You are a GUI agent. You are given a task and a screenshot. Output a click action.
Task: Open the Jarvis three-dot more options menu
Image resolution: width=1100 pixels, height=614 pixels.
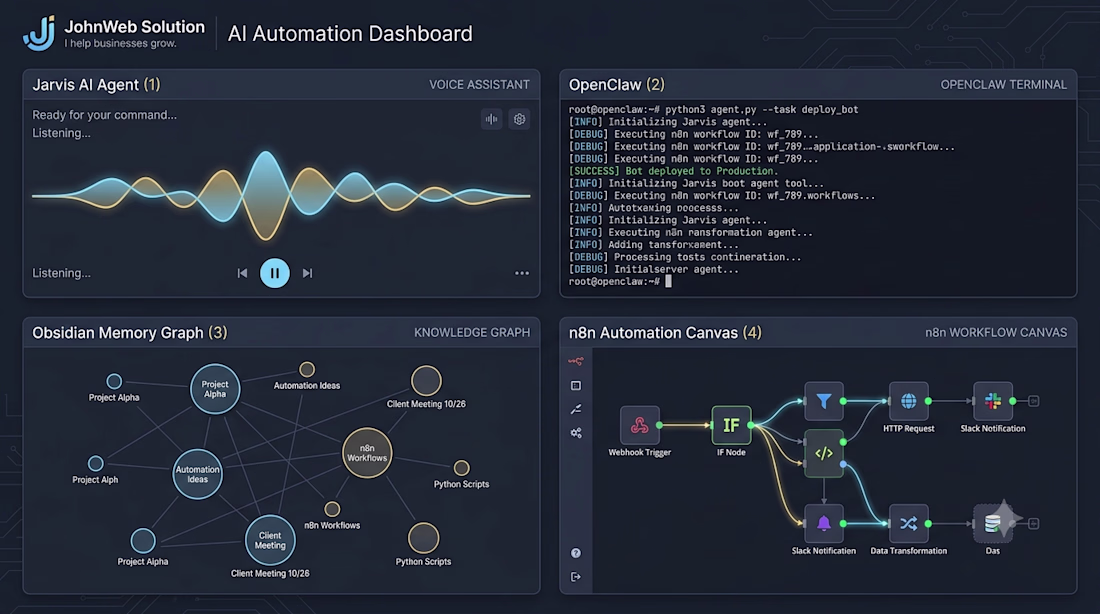coord(522,273)
